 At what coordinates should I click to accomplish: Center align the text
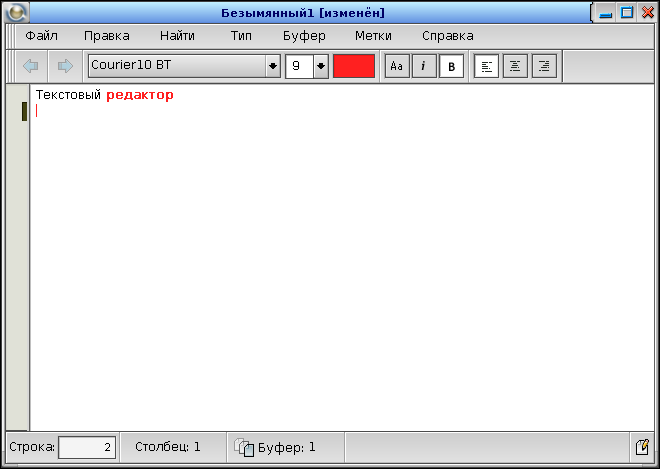point(515,66)
